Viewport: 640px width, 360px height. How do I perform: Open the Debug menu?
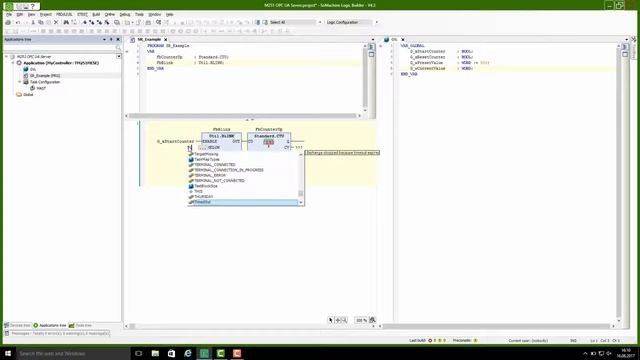[x=125, y=14]
